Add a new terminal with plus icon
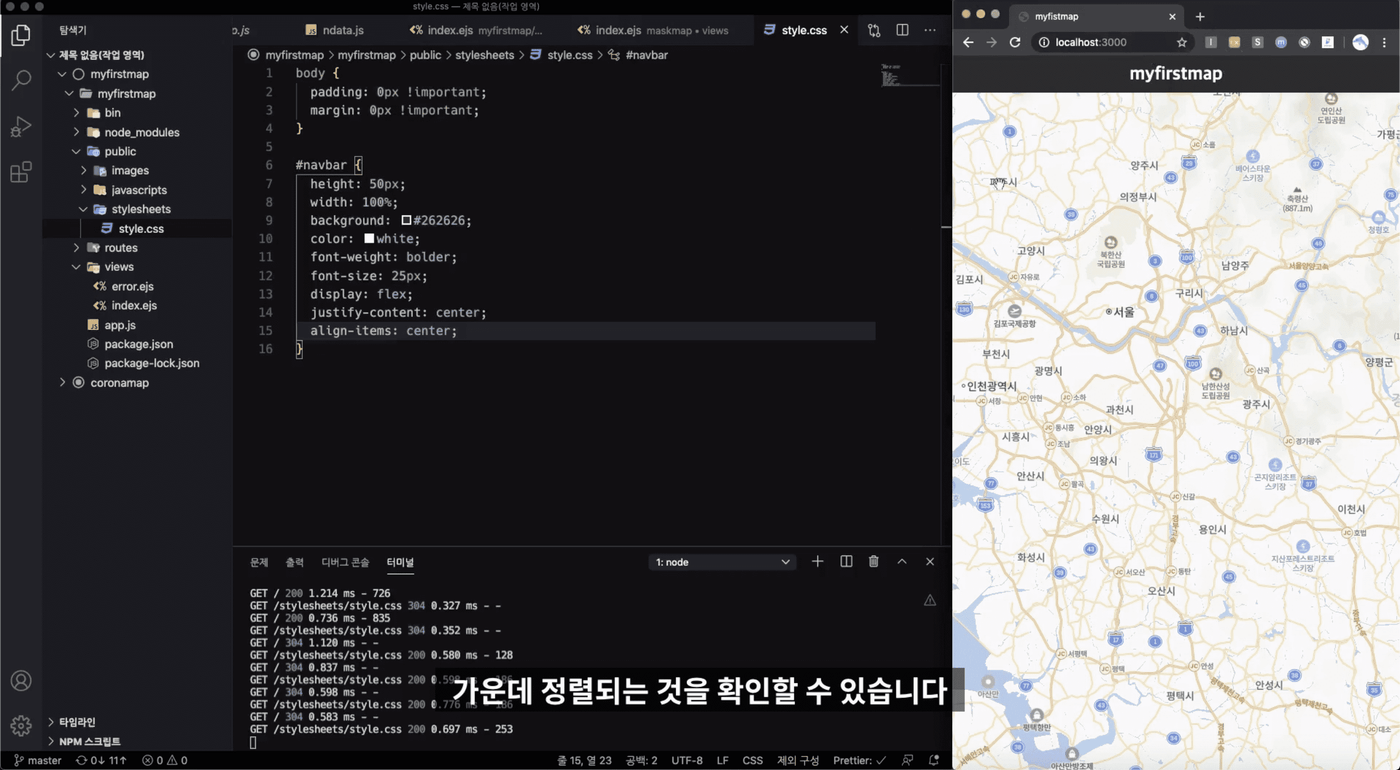The image size is (1400, 770). pyautogui.click(x=817, y=562)
